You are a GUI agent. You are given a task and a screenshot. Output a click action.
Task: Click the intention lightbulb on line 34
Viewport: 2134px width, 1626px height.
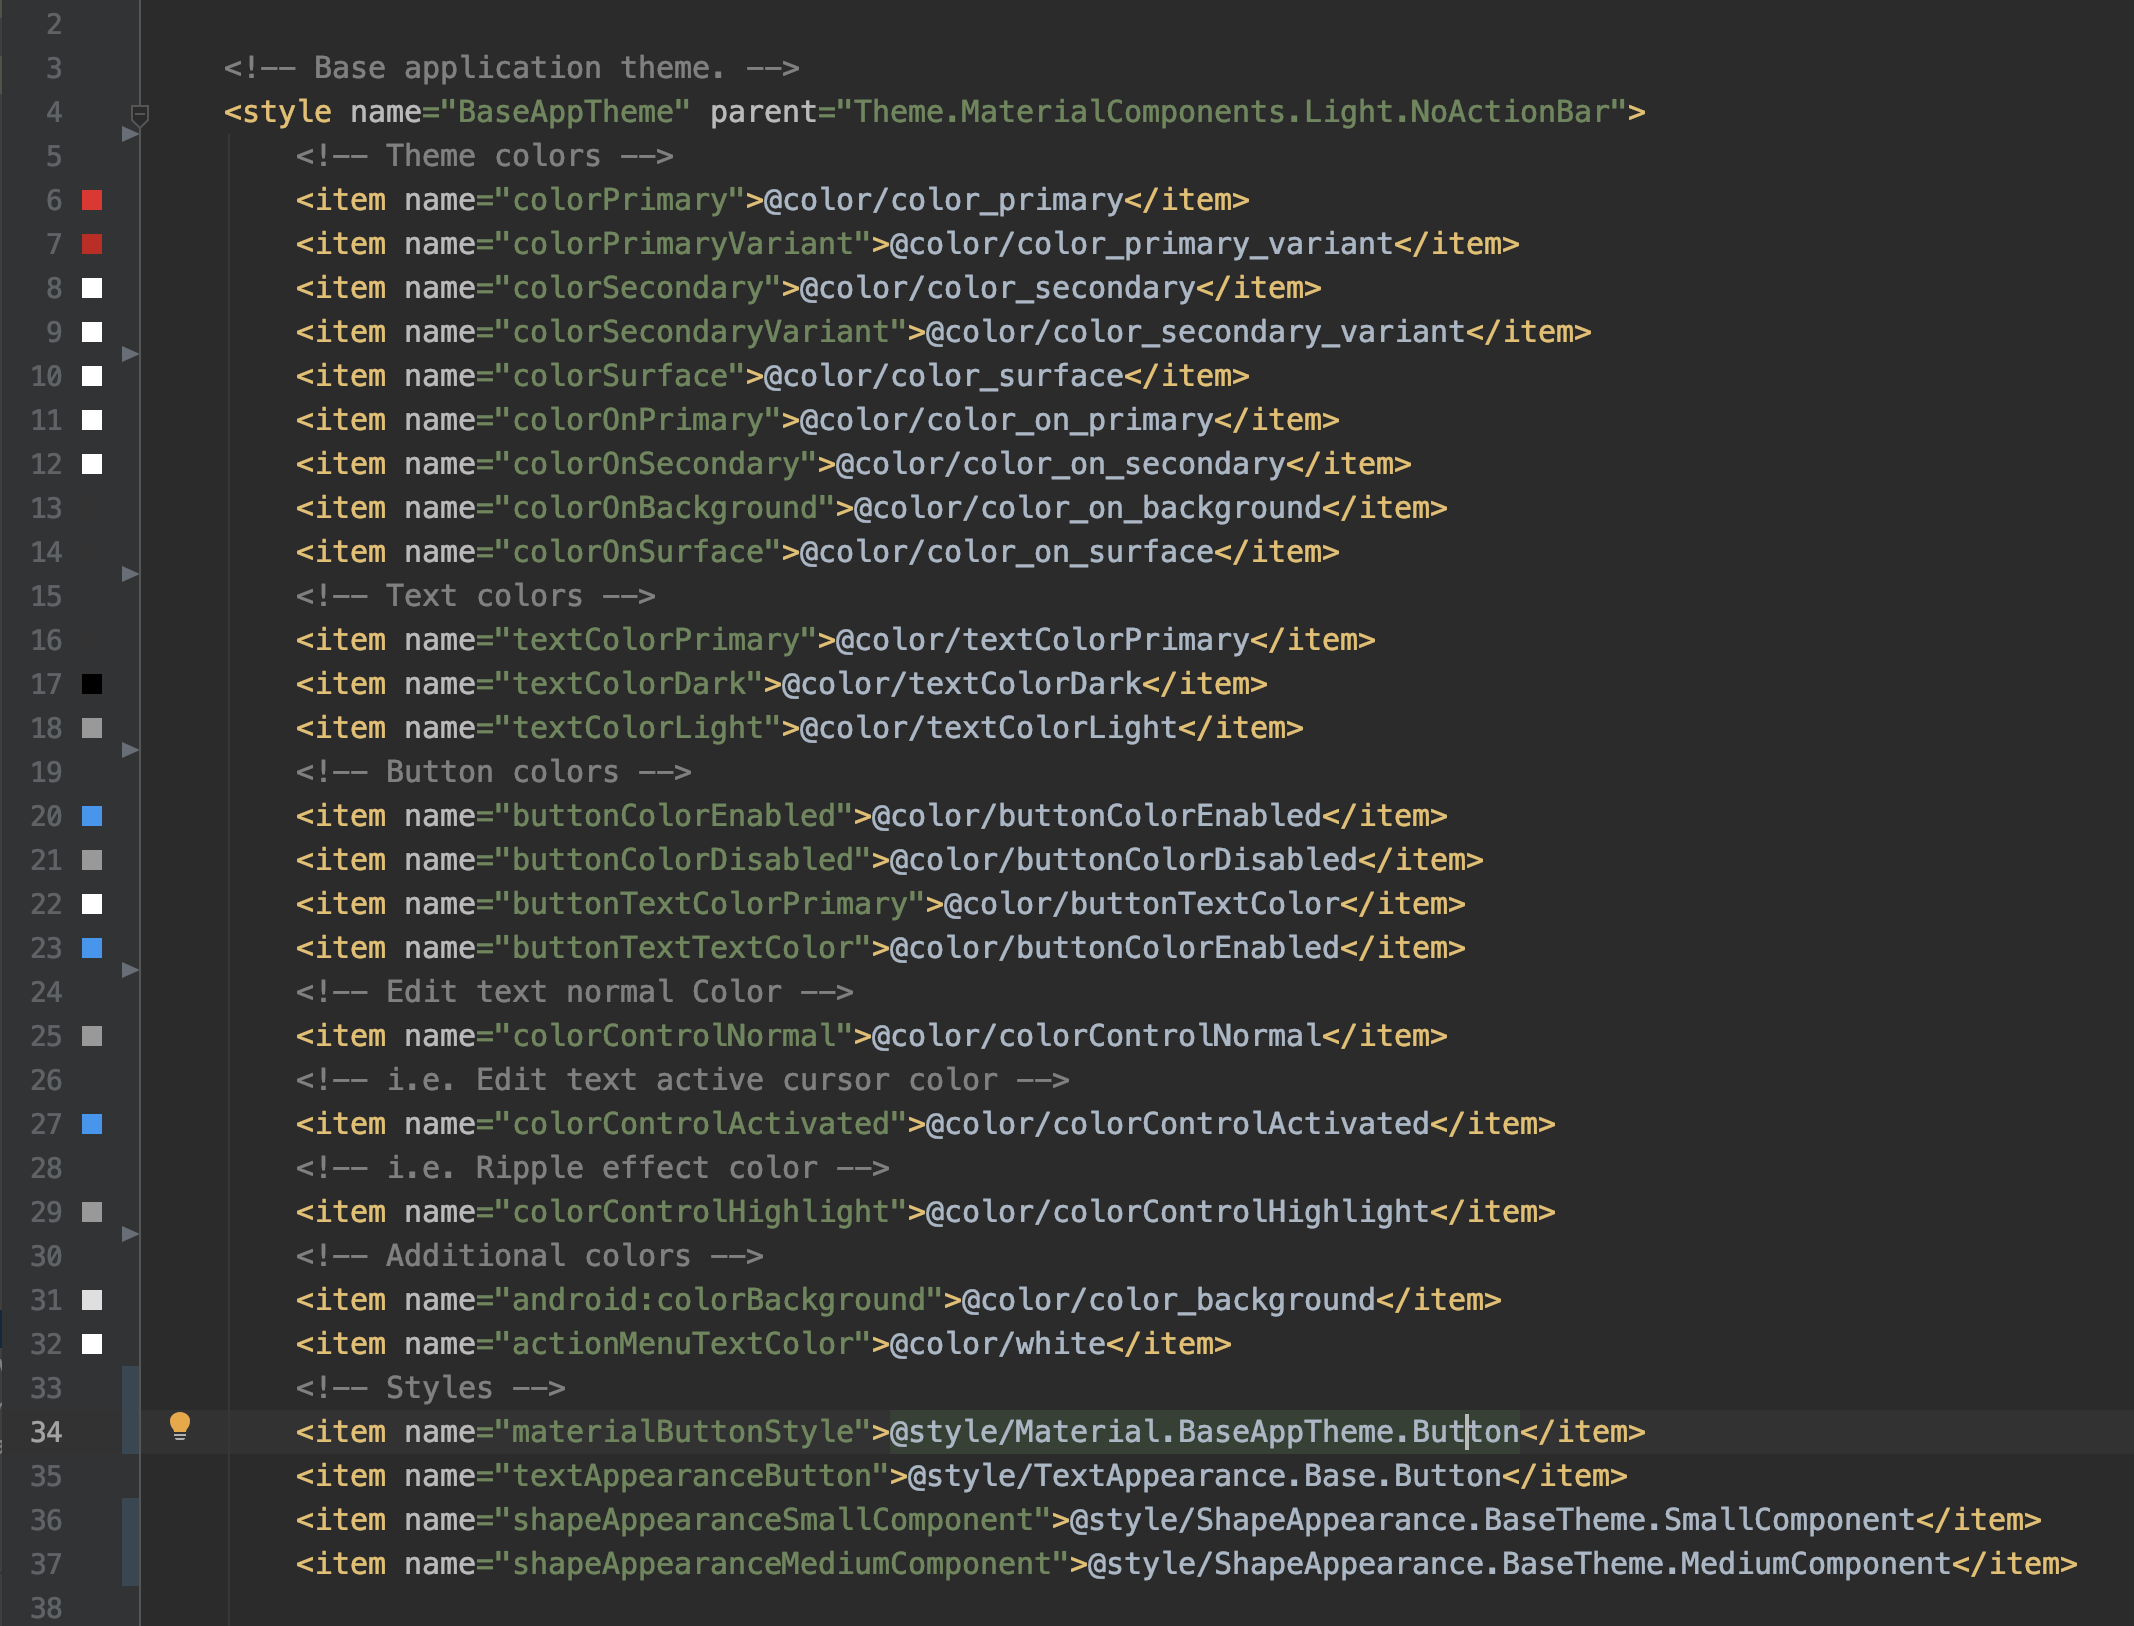(x=180, y=1426)
